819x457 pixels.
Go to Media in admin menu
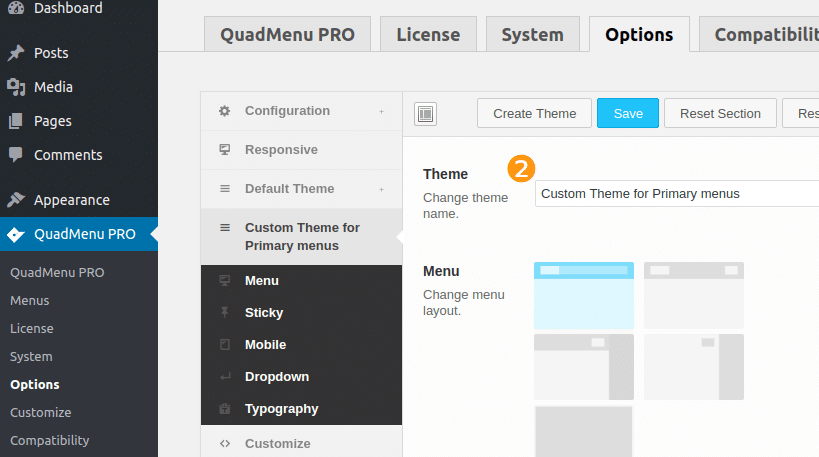53,87
